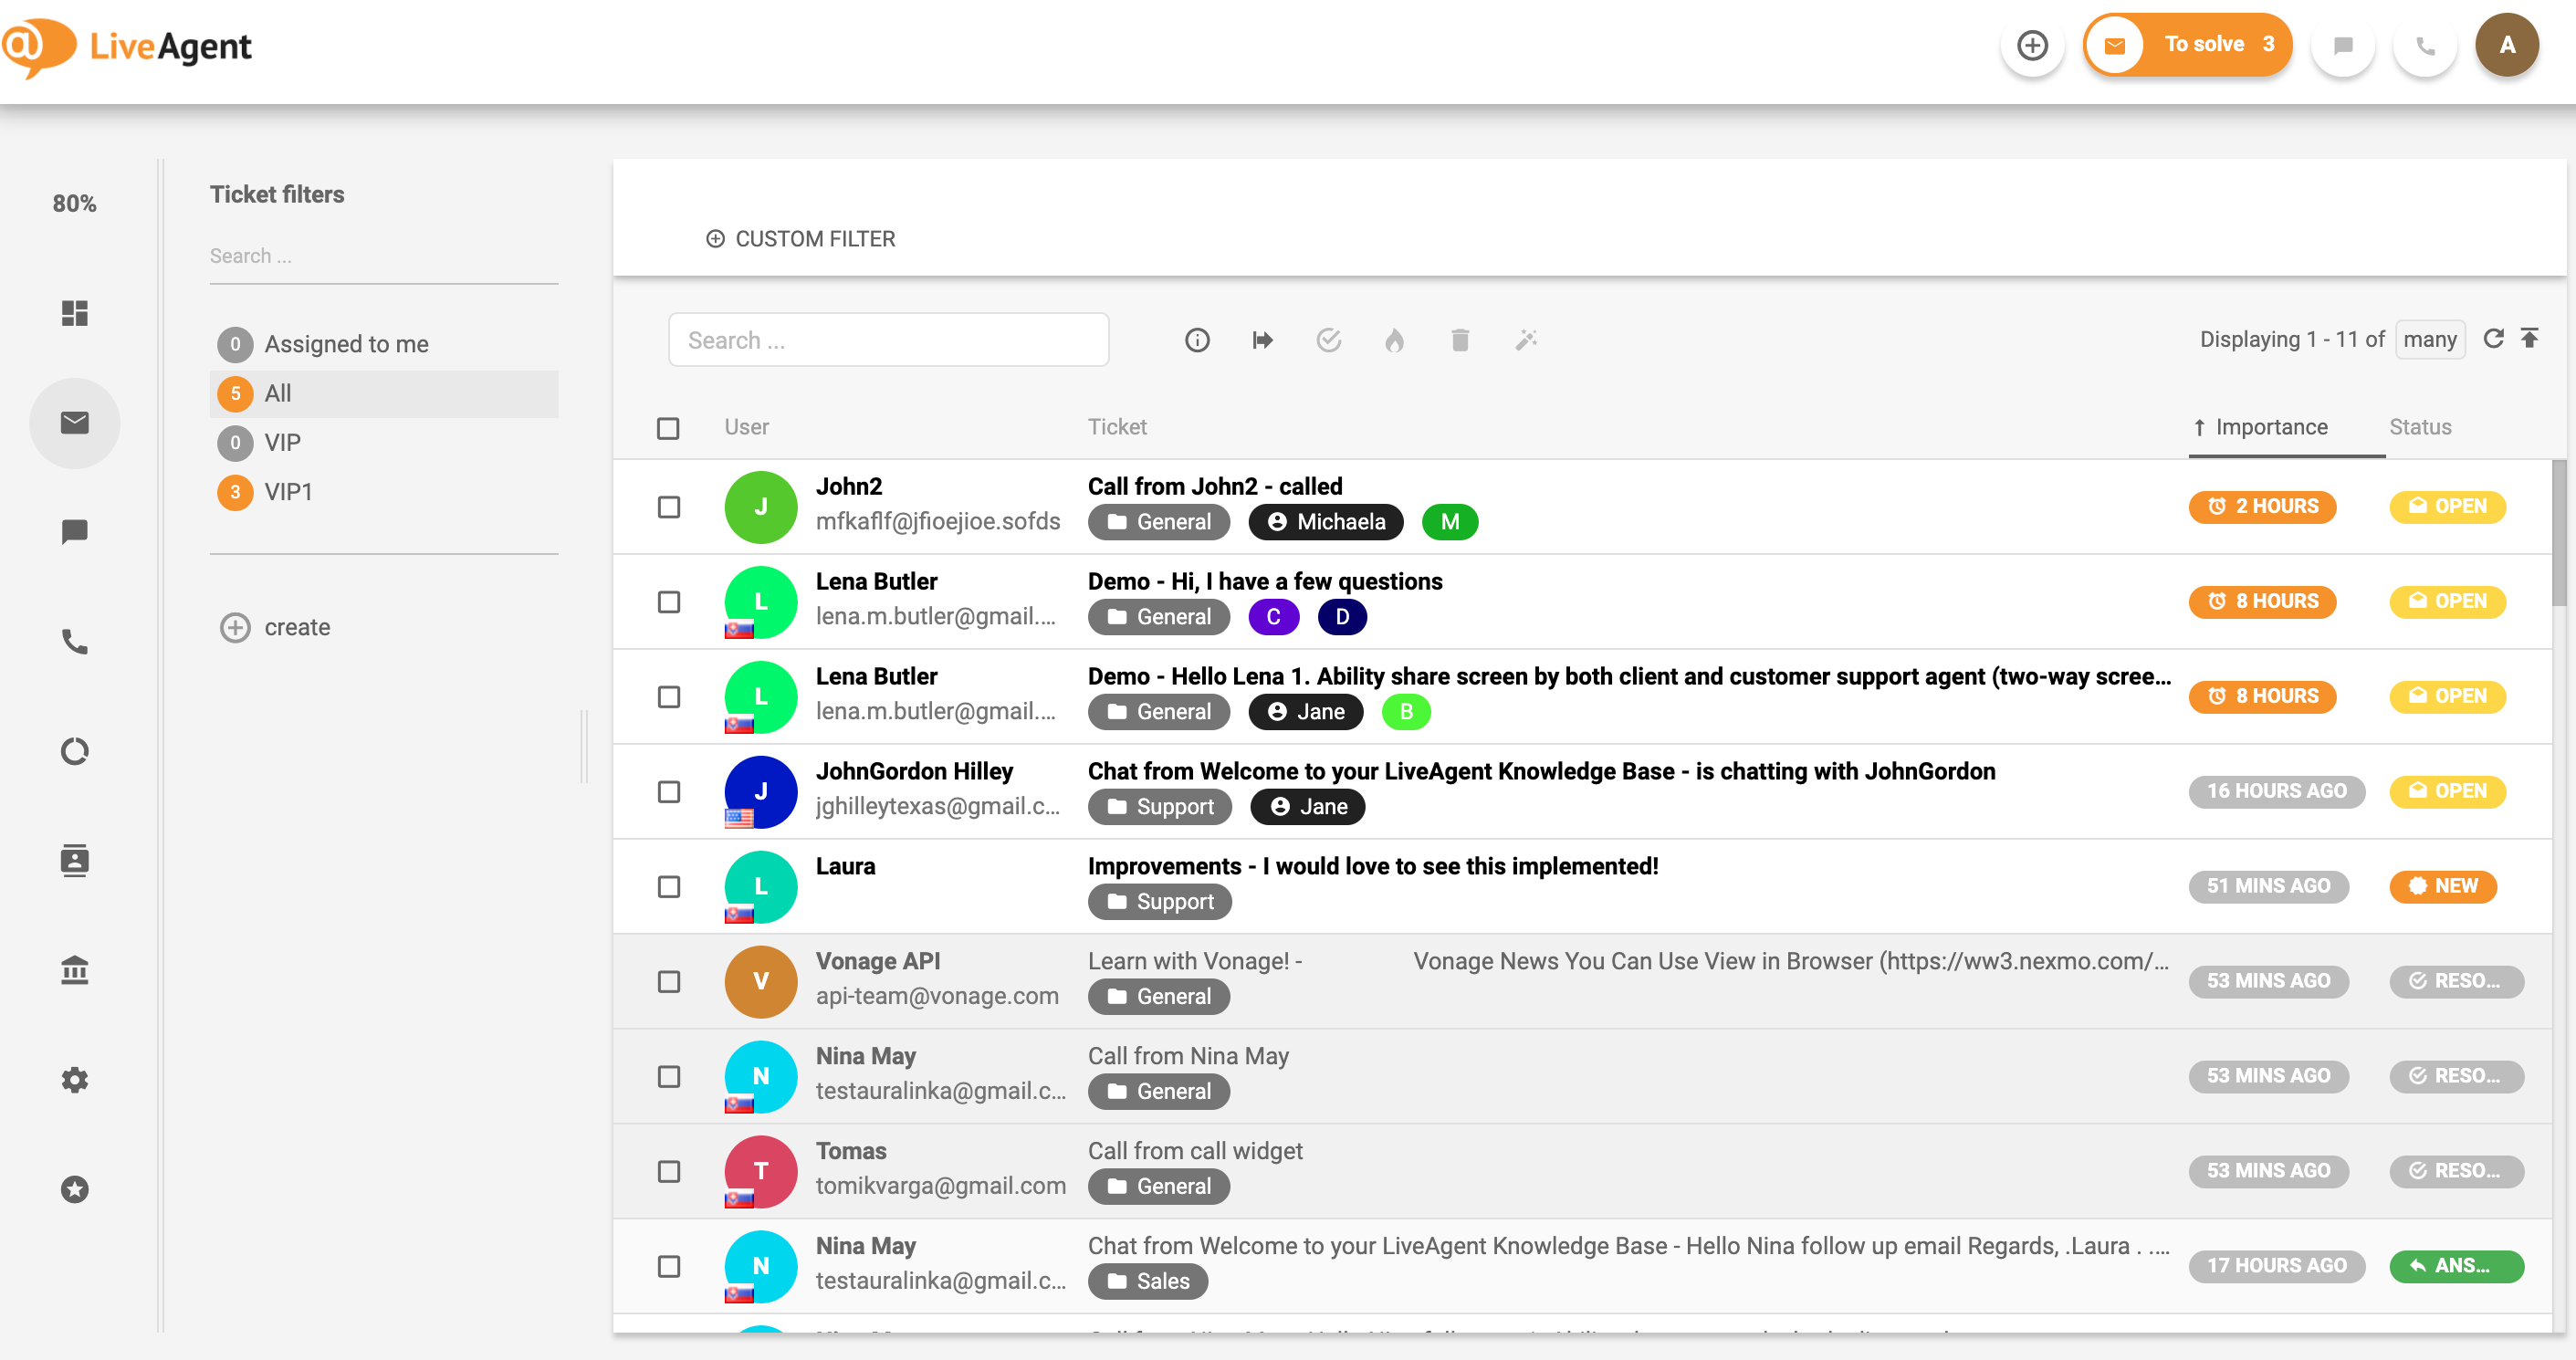Select the checkbox for John2's ticket
Screen dimensions: 2576x1360
pos(668,507)
